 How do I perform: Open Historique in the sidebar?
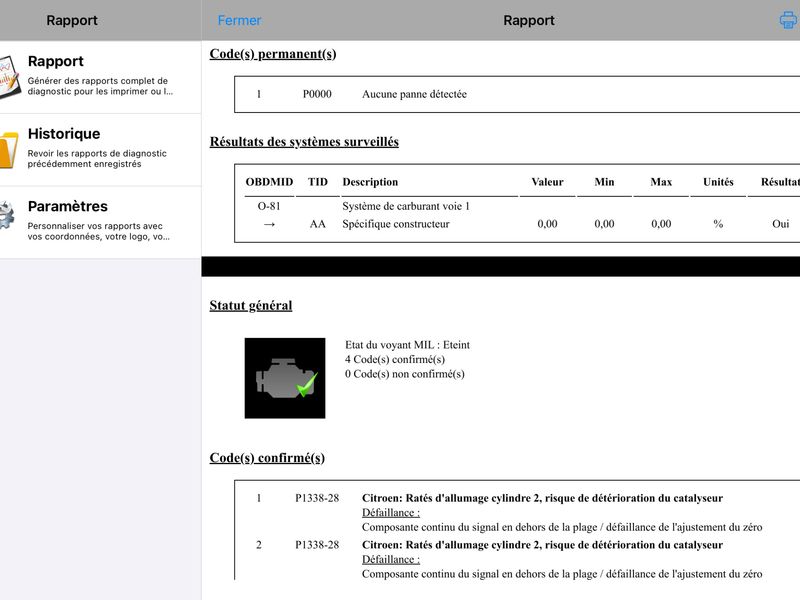coord(101,150)
